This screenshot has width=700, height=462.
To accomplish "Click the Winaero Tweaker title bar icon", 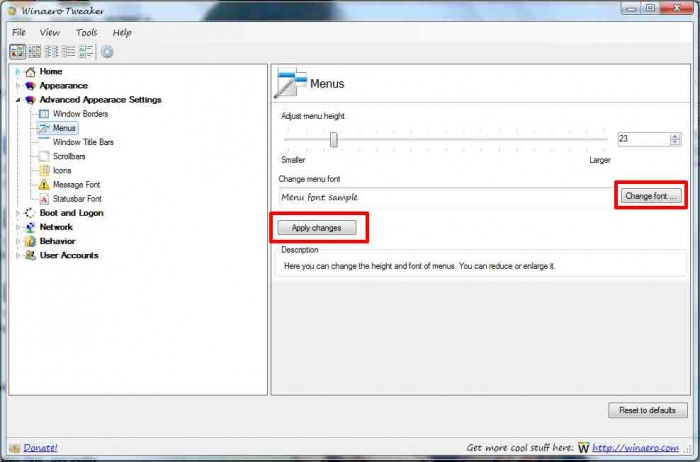I will coord(12,11).
